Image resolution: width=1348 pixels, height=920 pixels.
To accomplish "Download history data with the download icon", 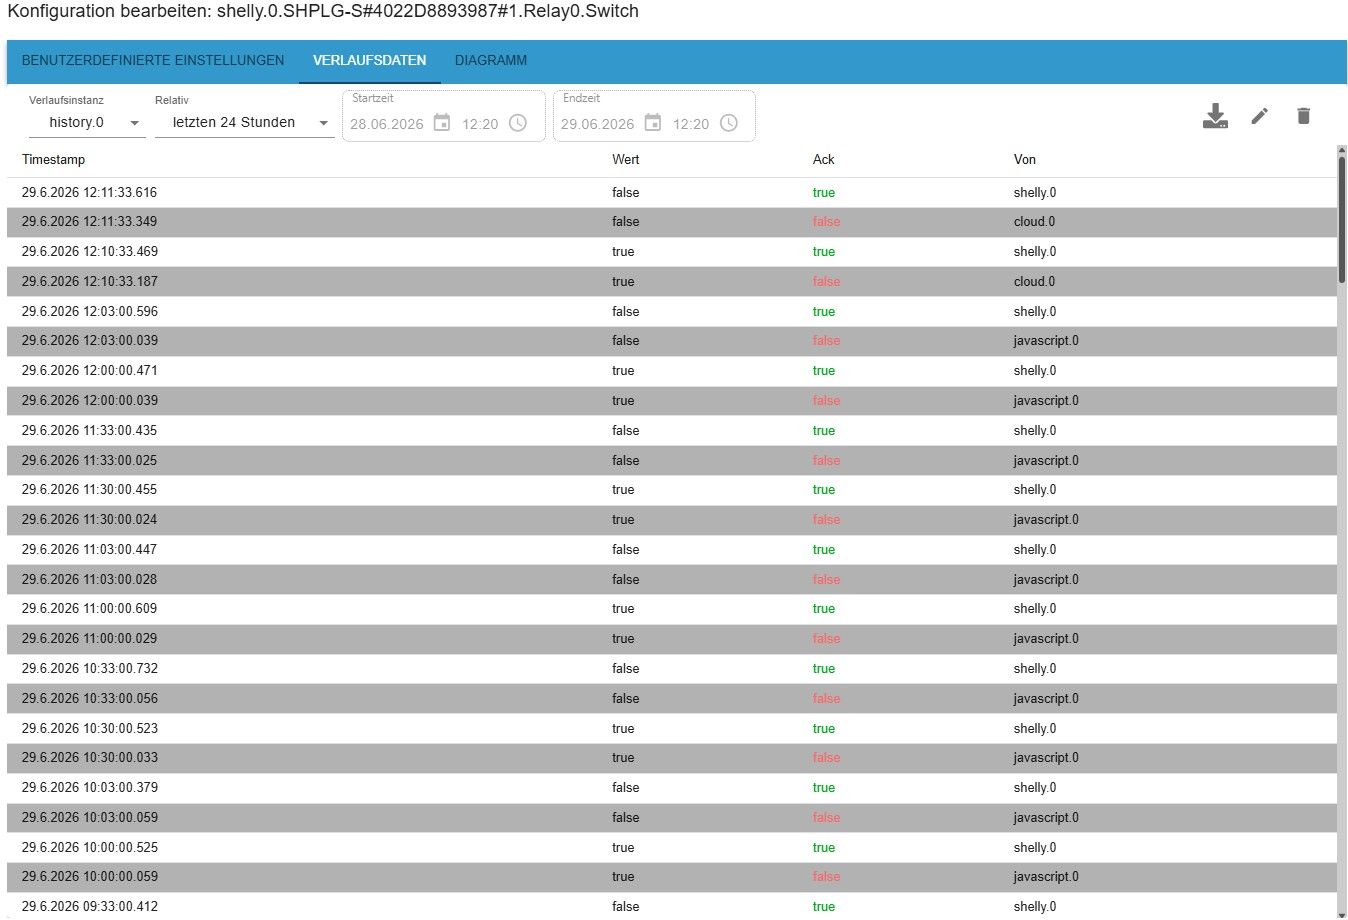I will click(1215, 116).
